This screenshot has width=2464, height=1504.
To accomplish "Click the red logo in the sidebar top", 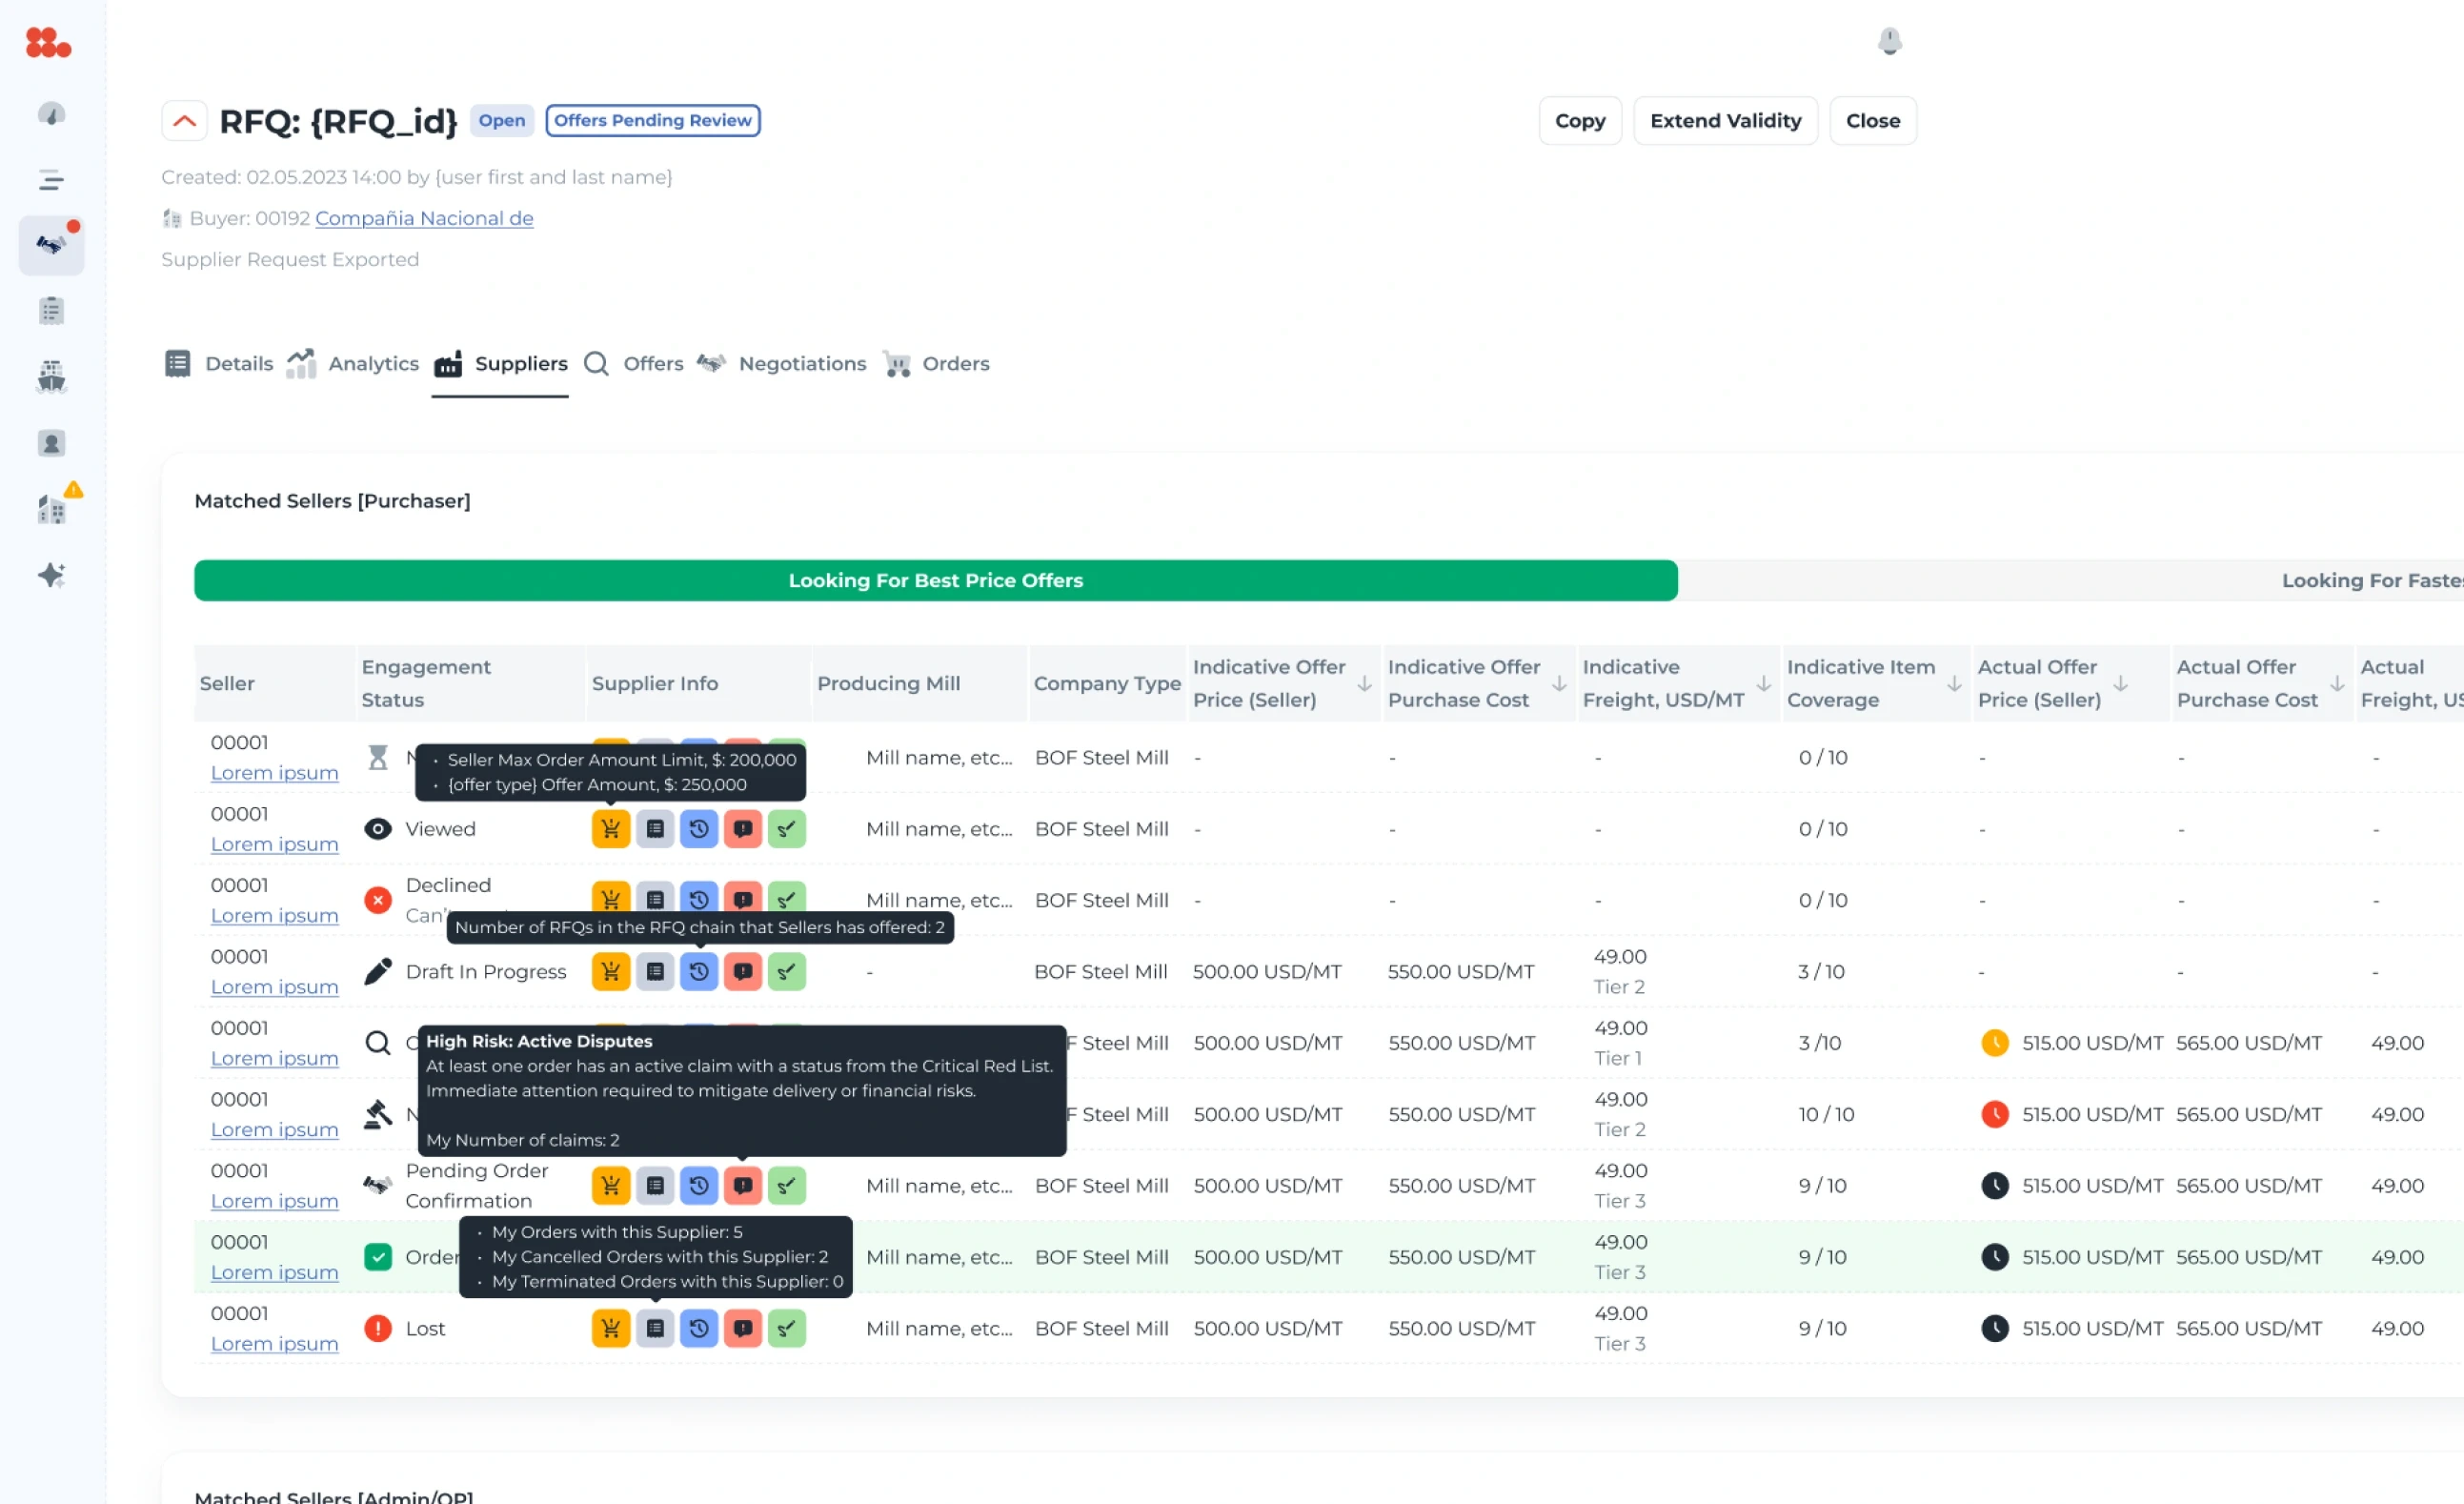I will [x=48, y=42].
